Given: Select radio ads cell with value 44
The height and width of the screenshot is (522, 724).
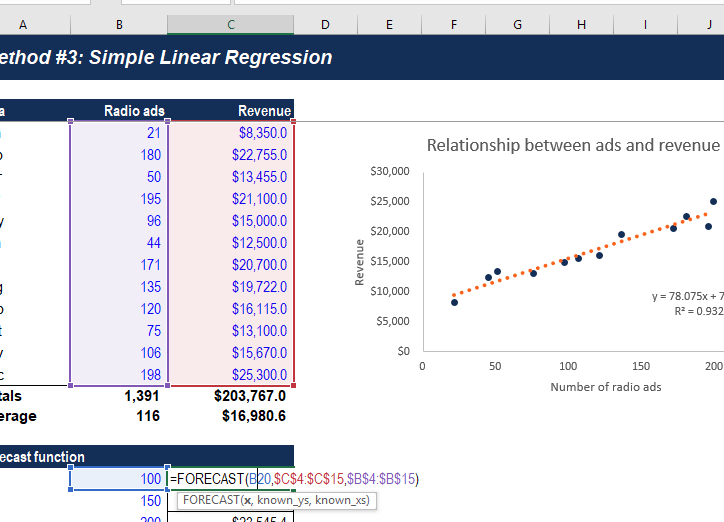Looking at the screenshot, I should pos(119,243).
